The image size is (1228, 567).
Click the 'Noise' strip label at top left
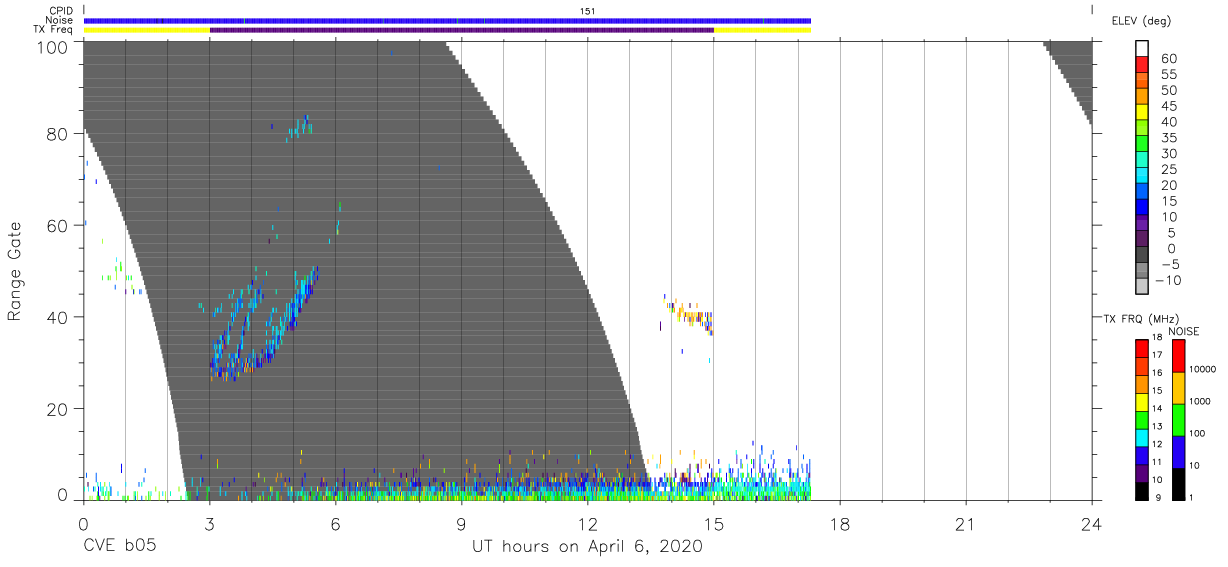click(x=59, y=20)
